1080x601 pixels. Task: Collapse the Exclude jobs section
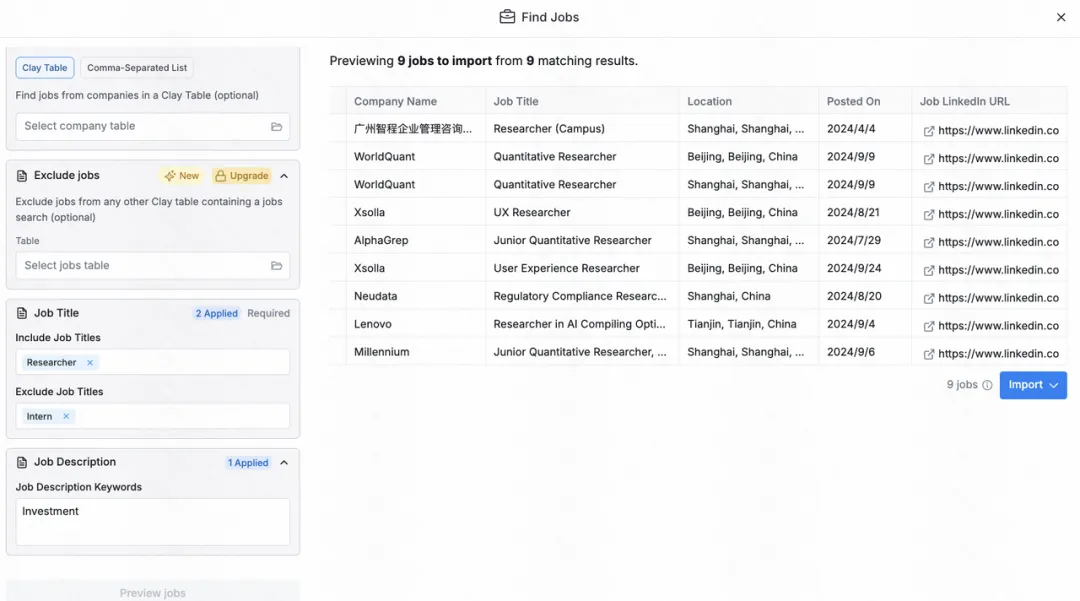[x=284, y=176]
